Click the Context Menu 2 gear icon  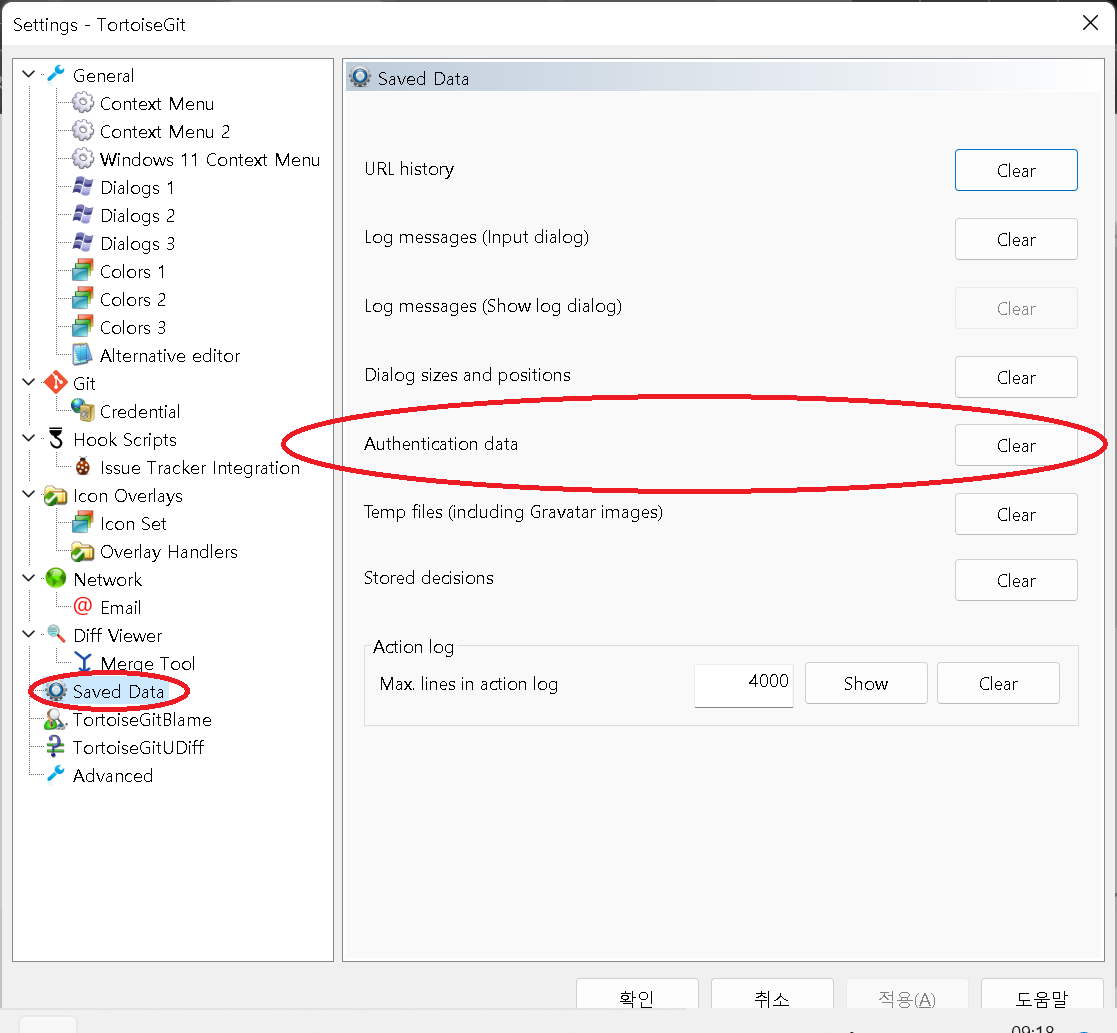[83, 130]
